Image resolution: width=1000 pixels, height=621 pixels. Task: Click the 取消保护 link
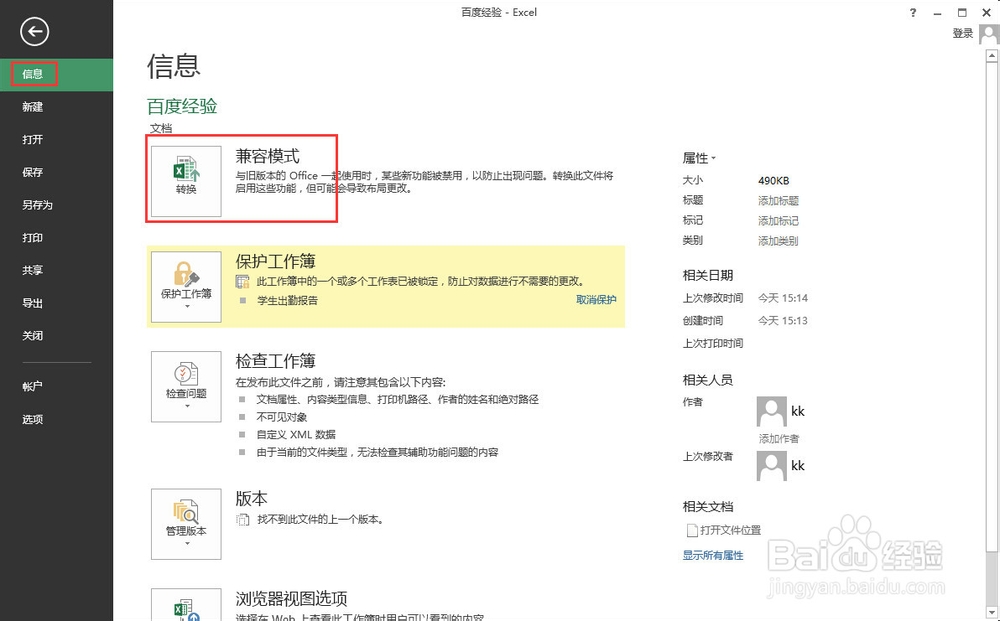(x=596, y=300)
